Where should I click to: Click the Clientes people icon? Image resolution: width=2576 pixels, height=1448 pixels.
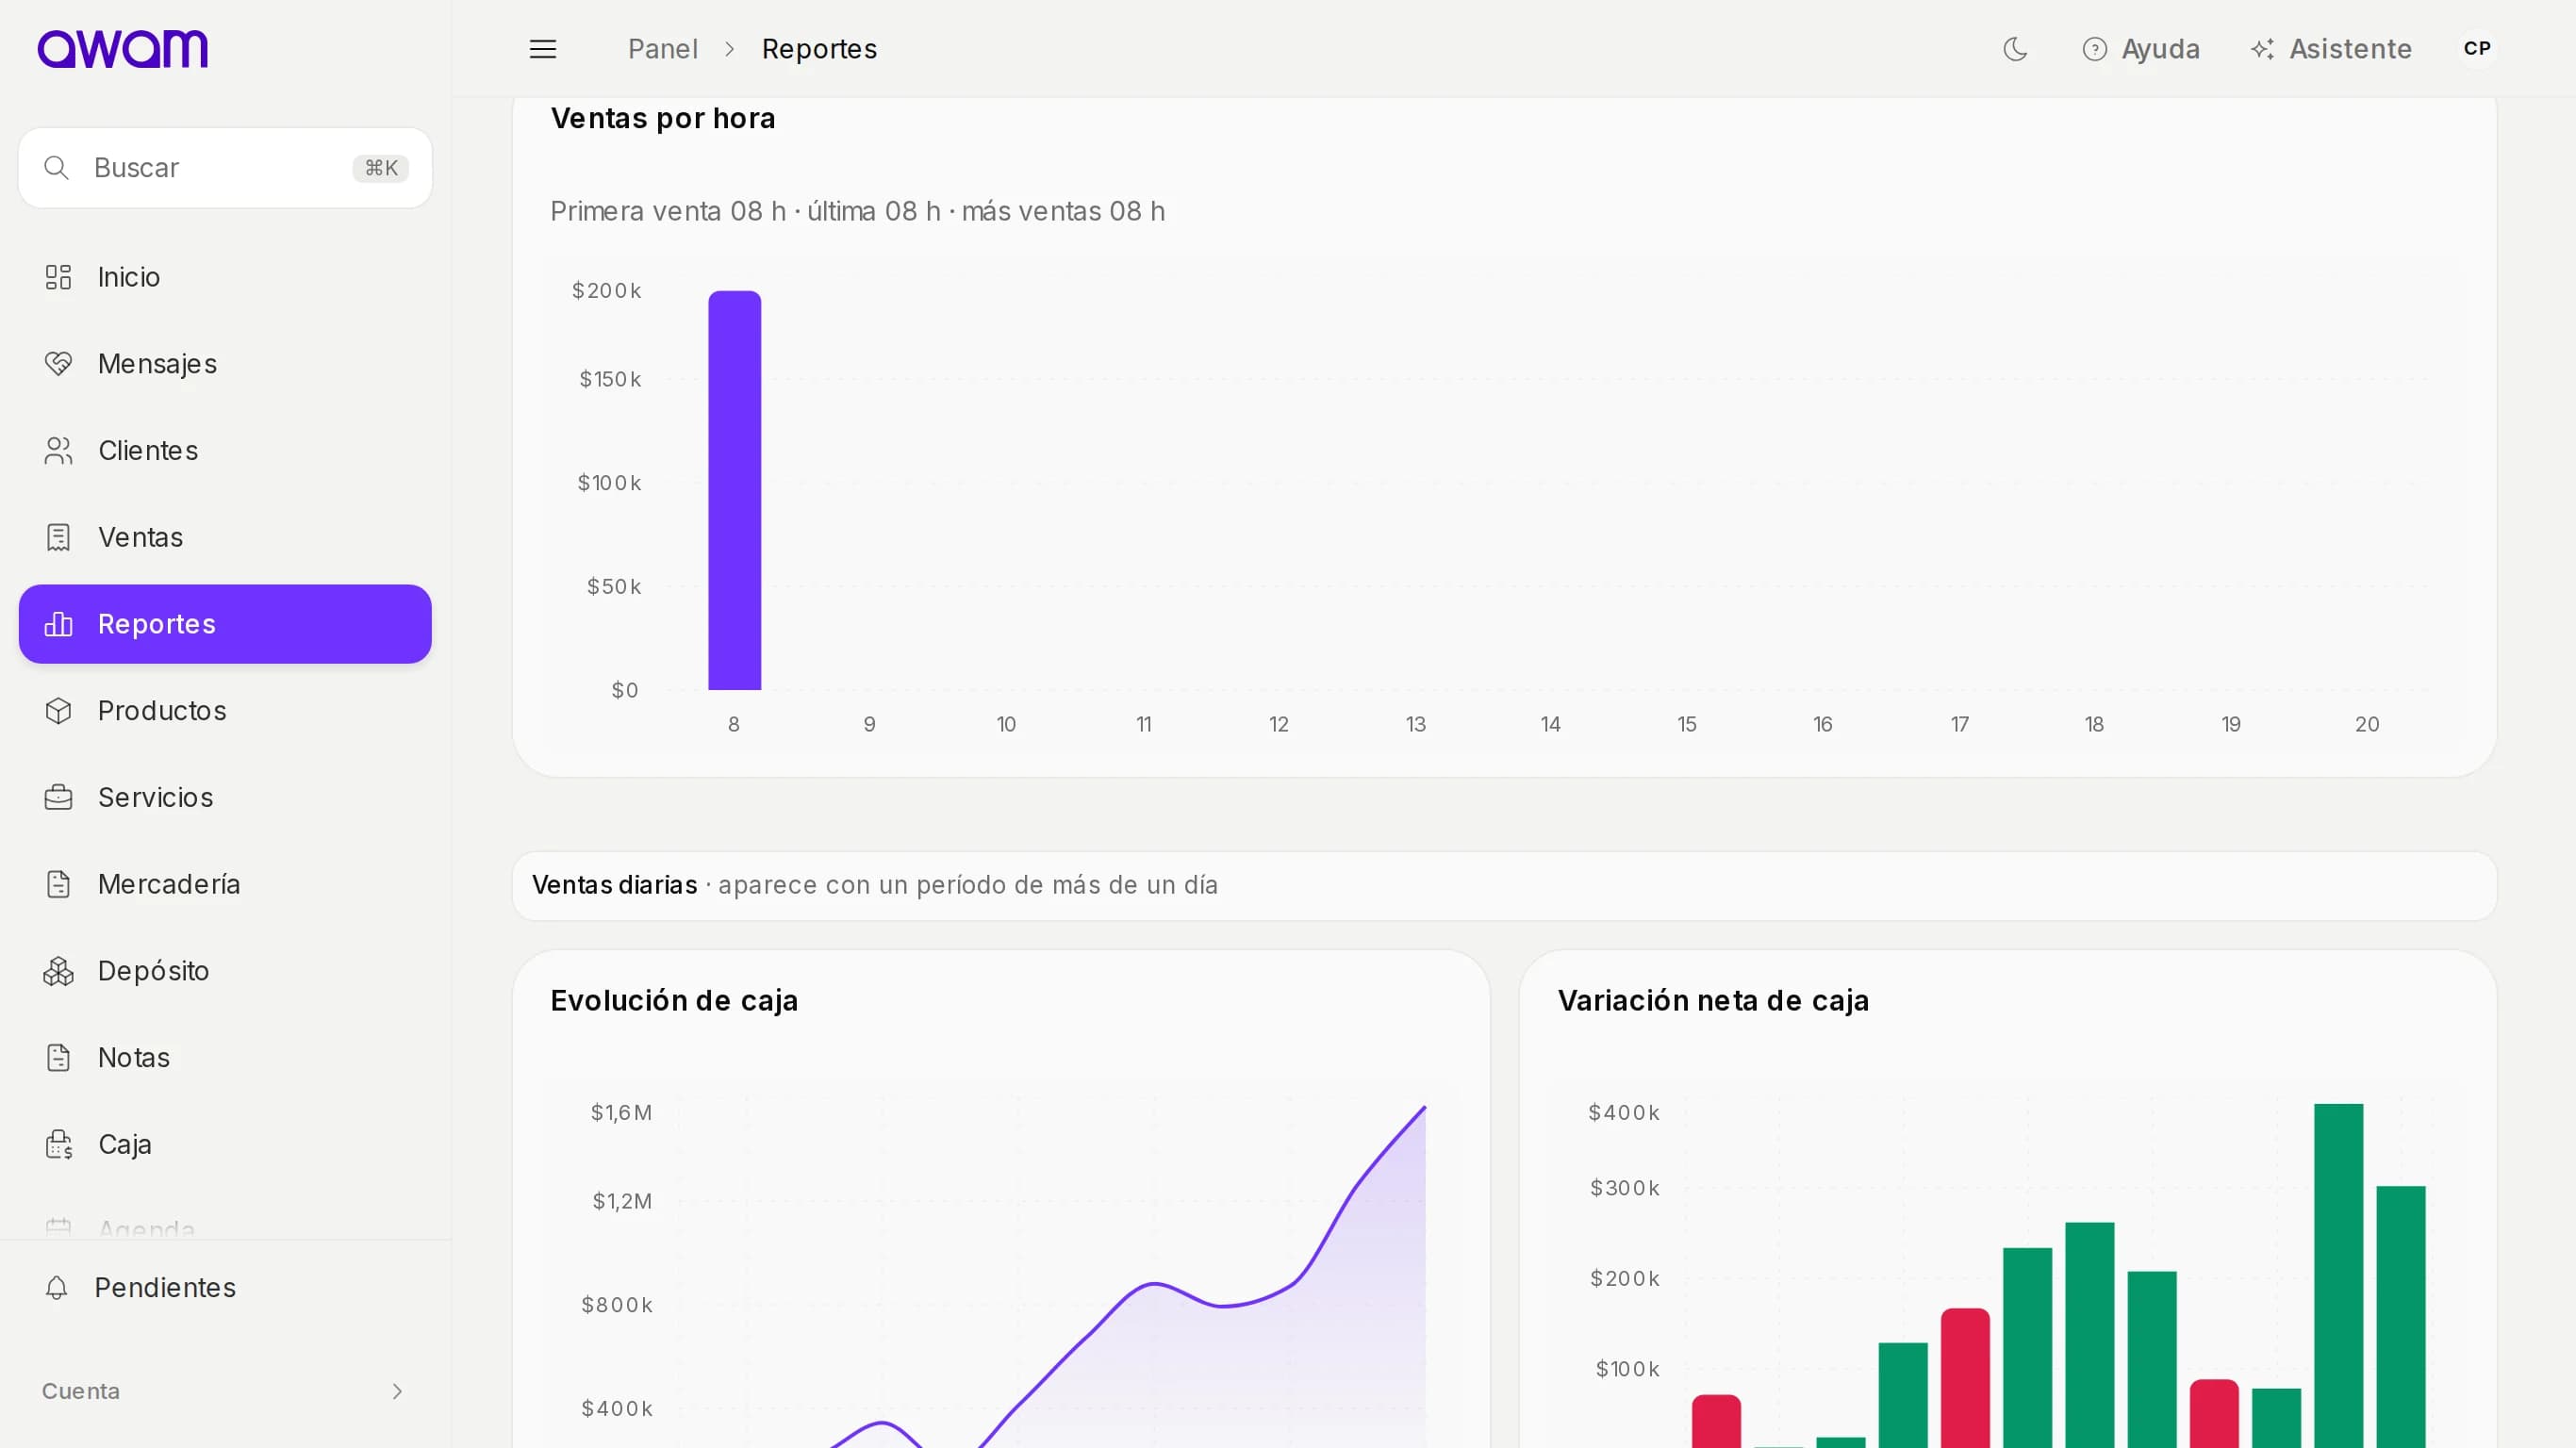[x=58, y=451]
